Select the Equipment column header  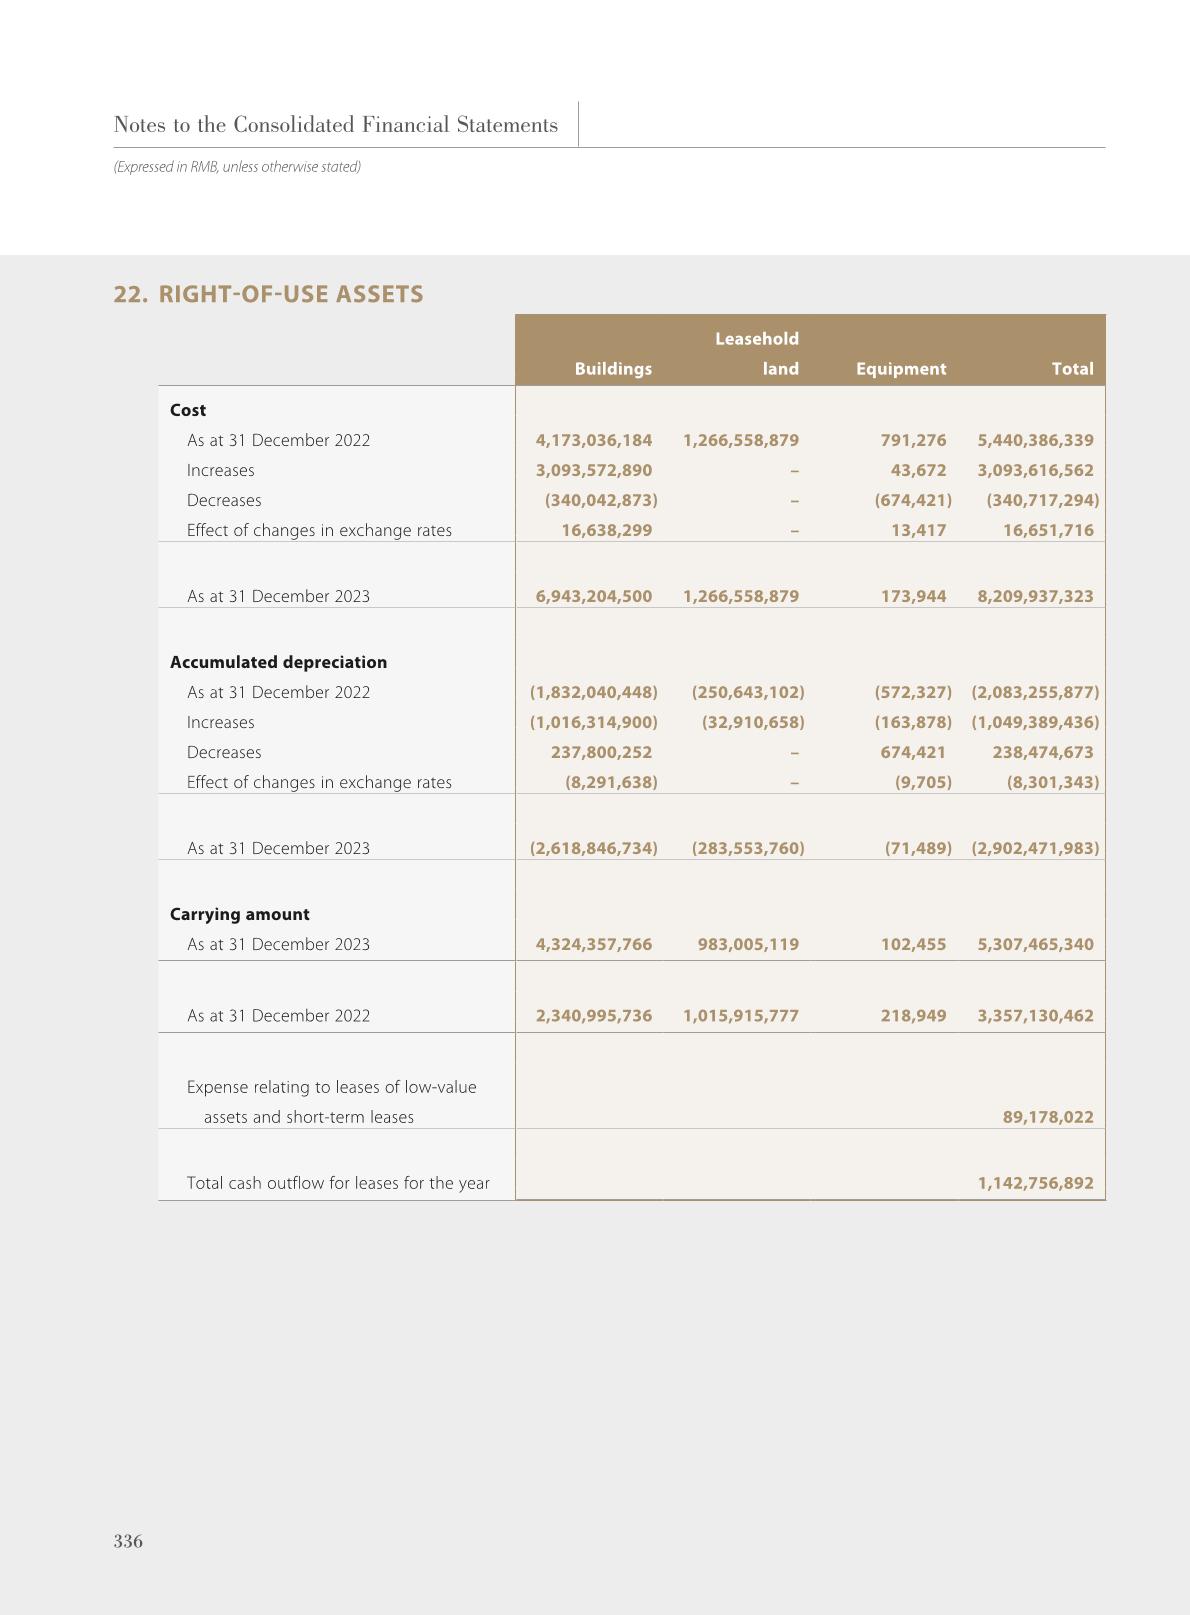click(x=900, y=369)
